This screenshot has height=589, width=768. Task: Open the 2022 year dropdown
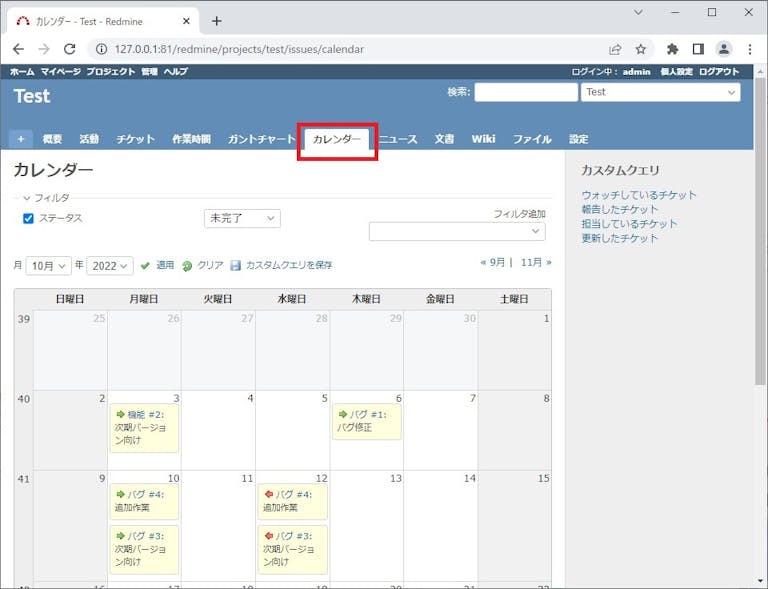pos(110,266)
